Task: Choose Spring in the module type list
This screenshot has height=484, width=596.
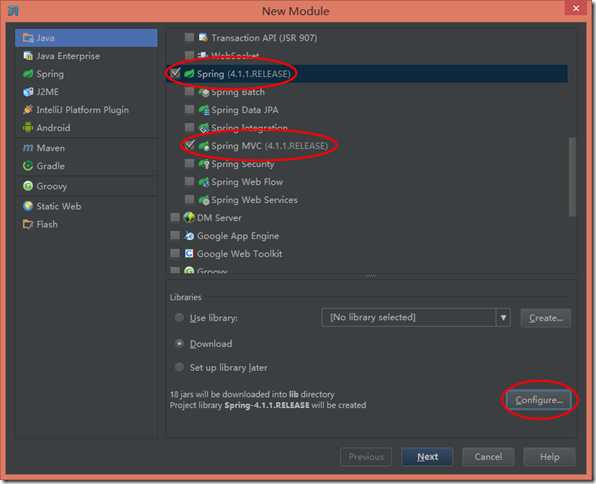Action: (x=87, y=74)
